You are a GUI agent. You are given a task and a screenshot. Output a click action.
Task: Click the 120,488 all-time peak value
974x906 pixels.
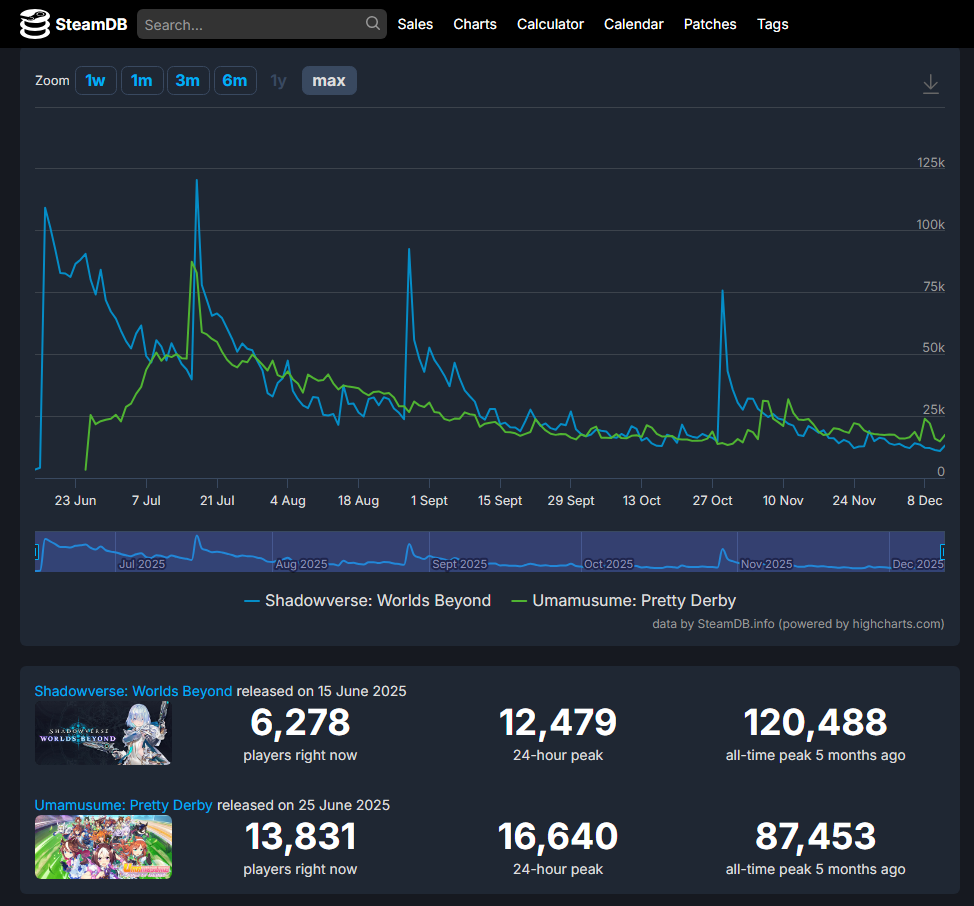click(816, 722)
